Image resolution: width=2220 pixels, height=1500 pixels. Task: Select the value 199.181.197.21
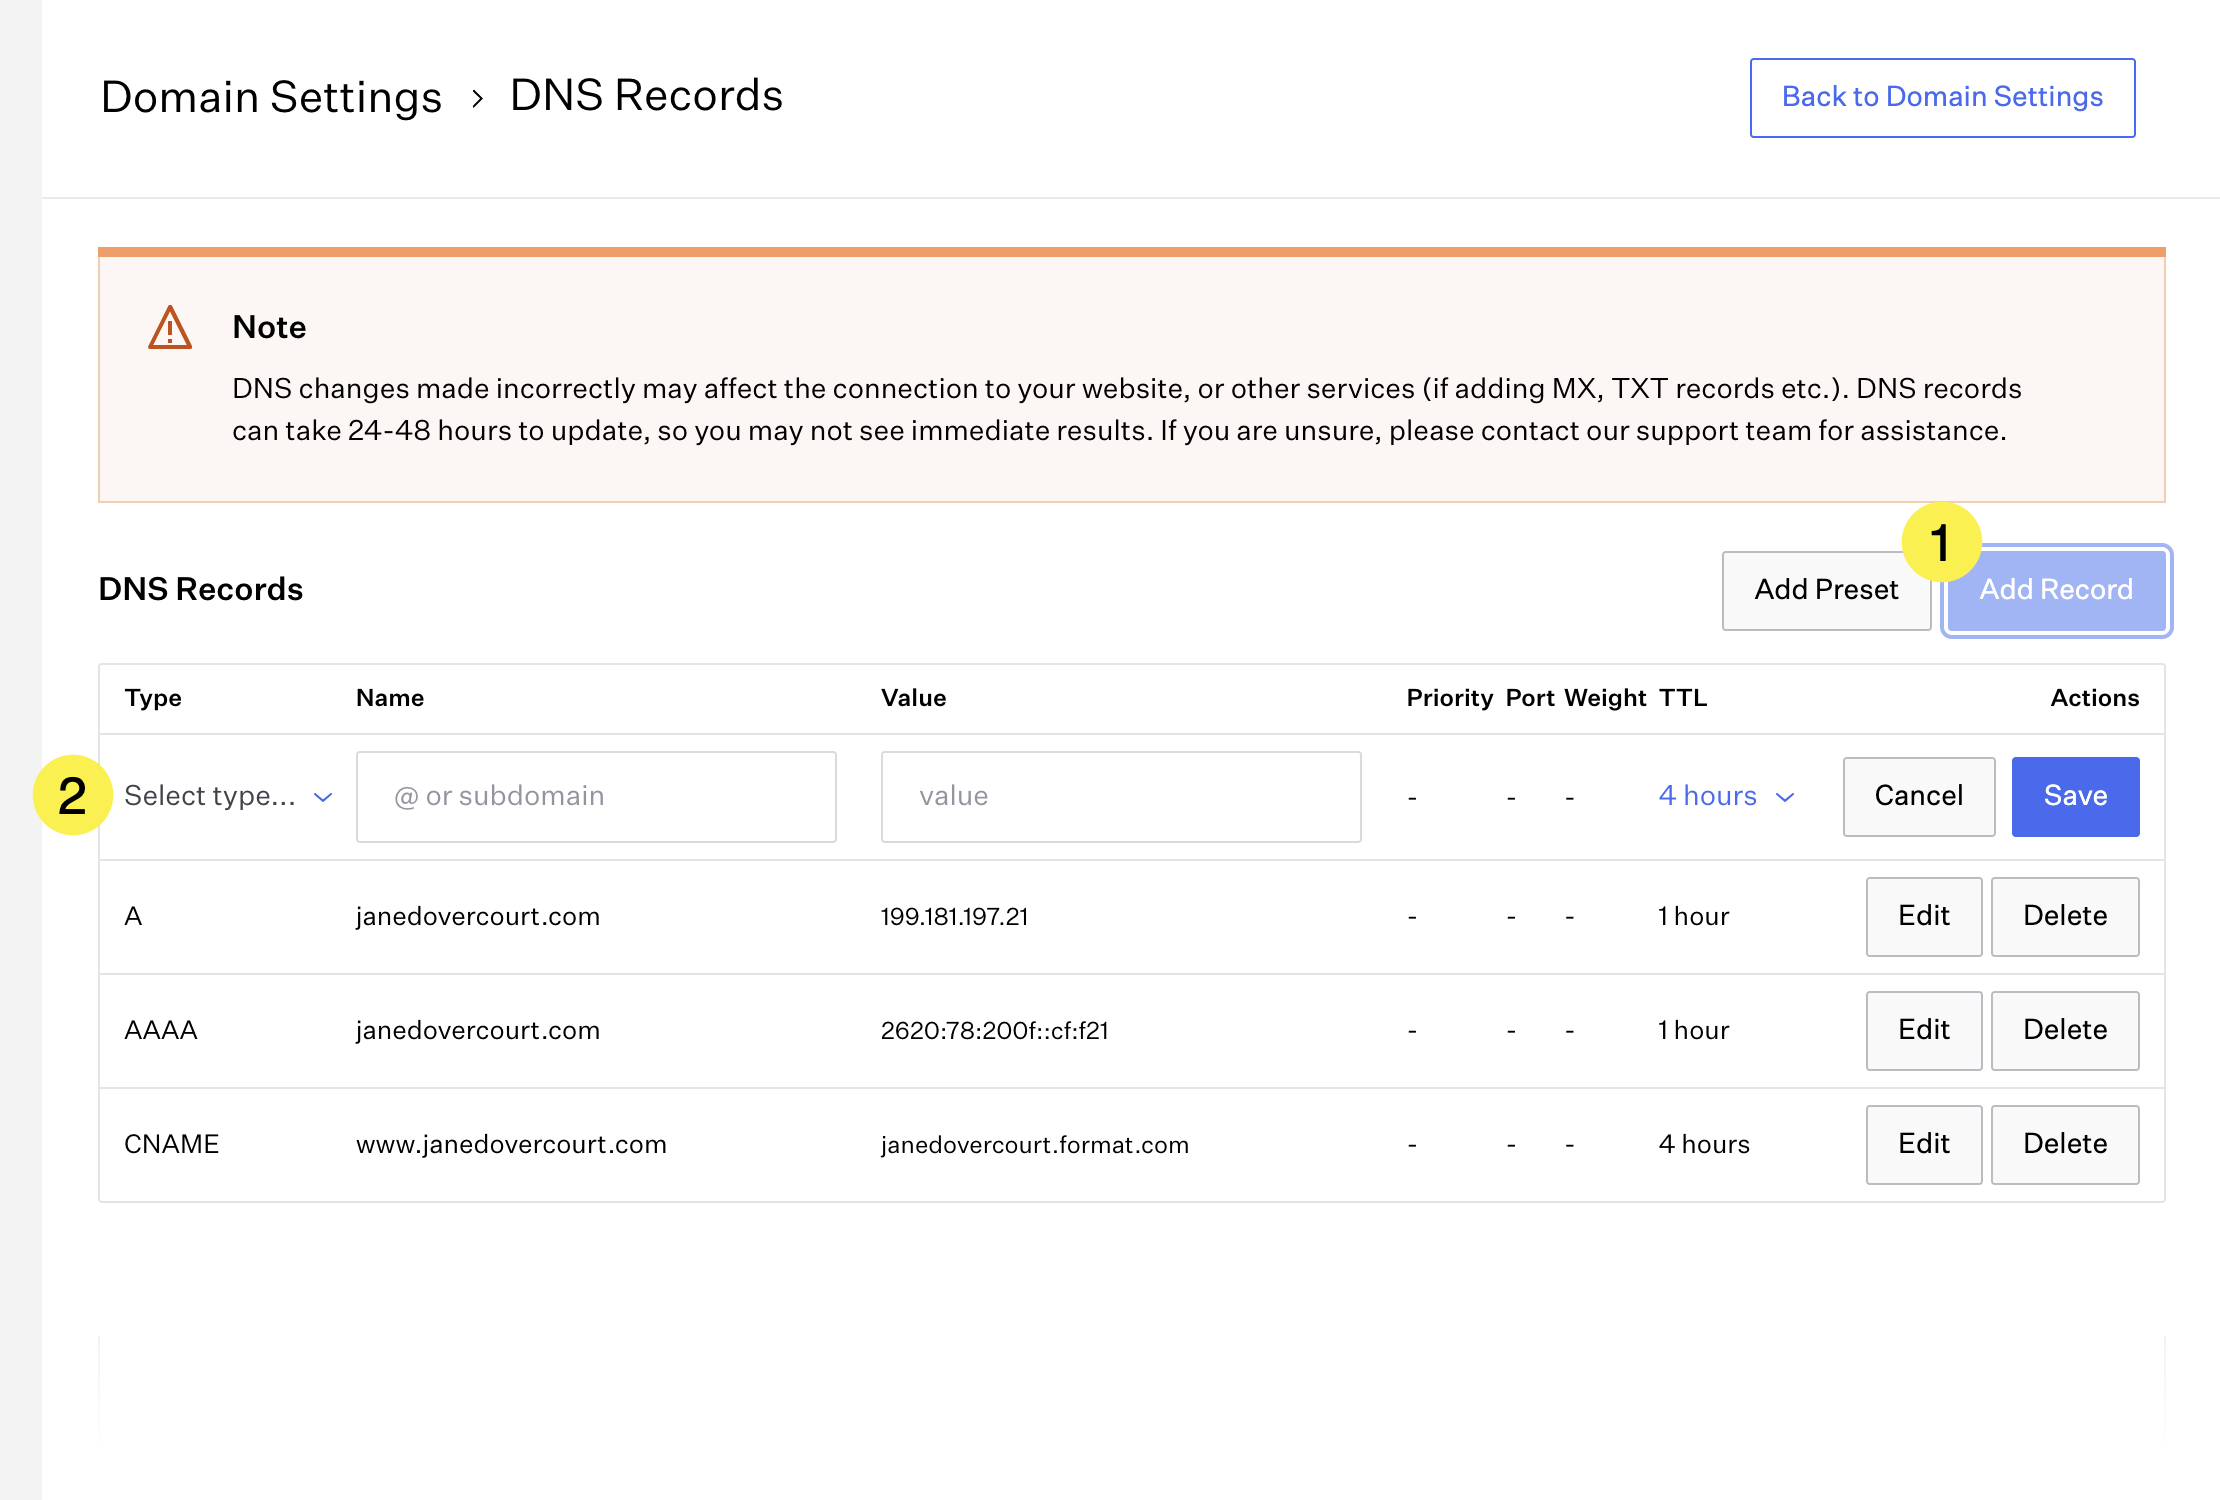(954, 916)
